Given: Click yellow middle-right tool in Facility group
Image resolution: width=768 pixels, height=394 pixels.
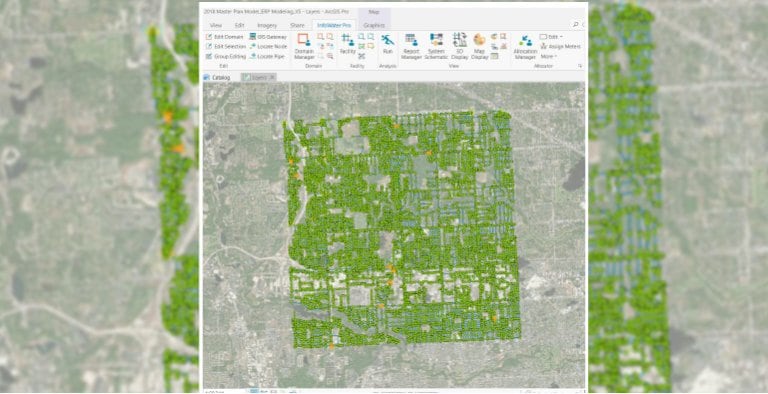Looking at the screenshot, I should 371,47.
